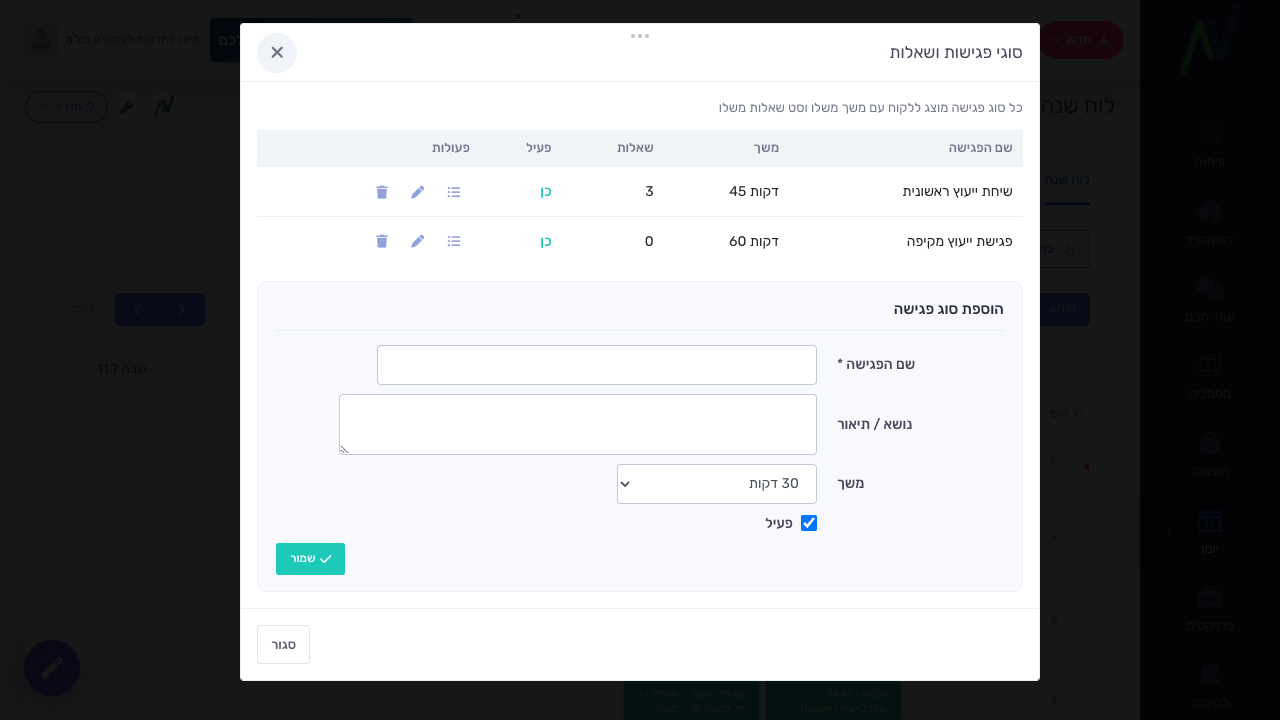1280x720 pixels.
Task: Open questions list for שיחת ייעוץ ראשונית
Action: 454,192
